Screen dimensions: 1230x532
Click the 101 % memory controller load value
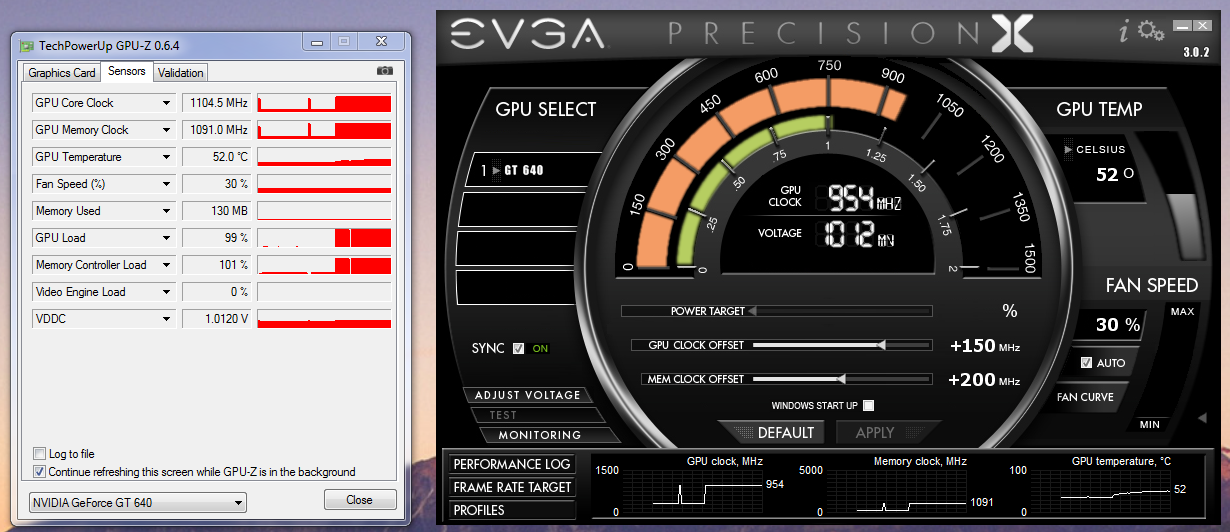tap(215, 265)
